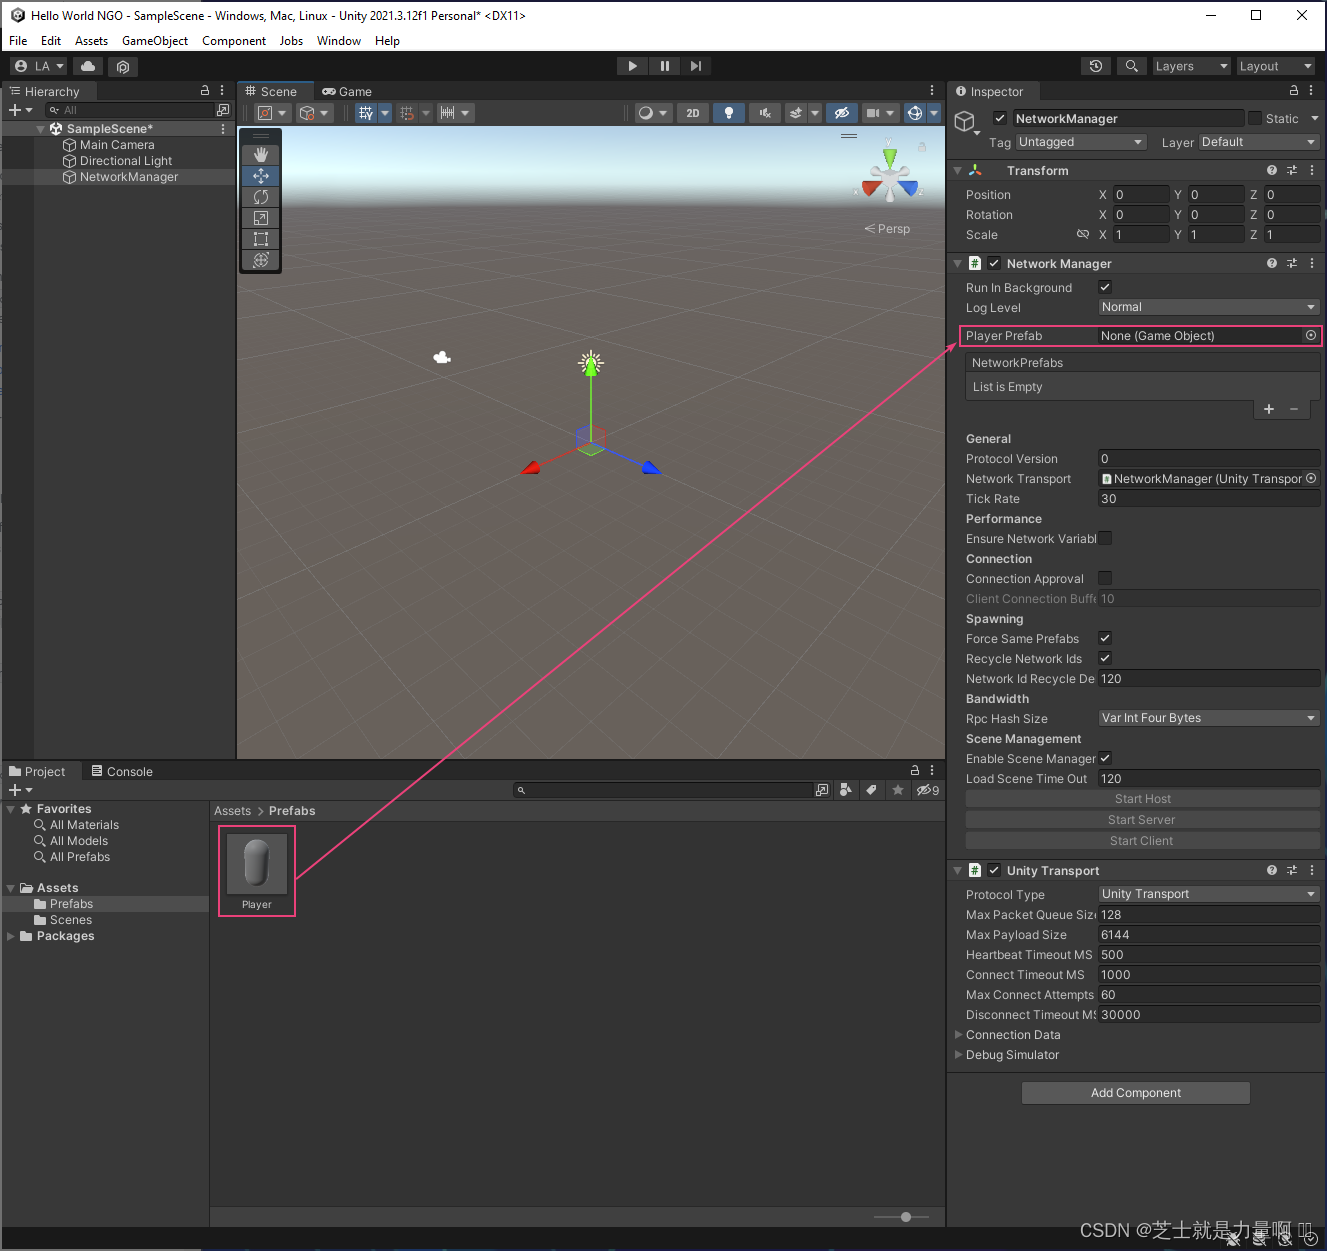This screenshot has height=1251, width=1327.
Task: Toggle scene visibility eye icon
Action: (842, 113)
